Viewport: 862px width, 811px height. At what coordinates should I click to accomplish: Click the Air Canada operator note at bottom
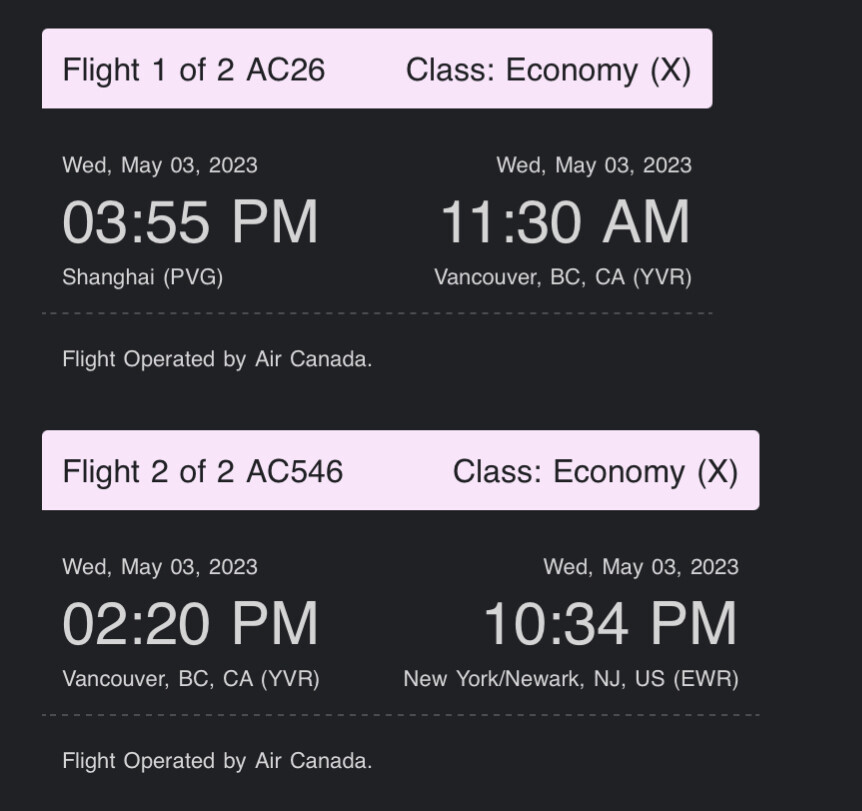tap(217, 761)
